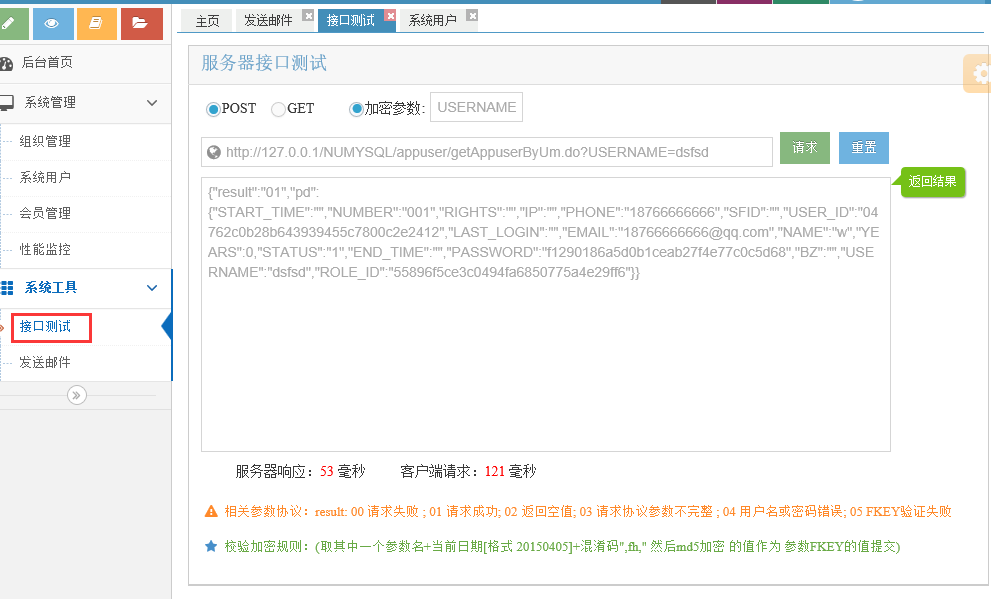Click the 相关参数协议 result code text
This screenshot has height=599, width=991.
click(588, 512)
